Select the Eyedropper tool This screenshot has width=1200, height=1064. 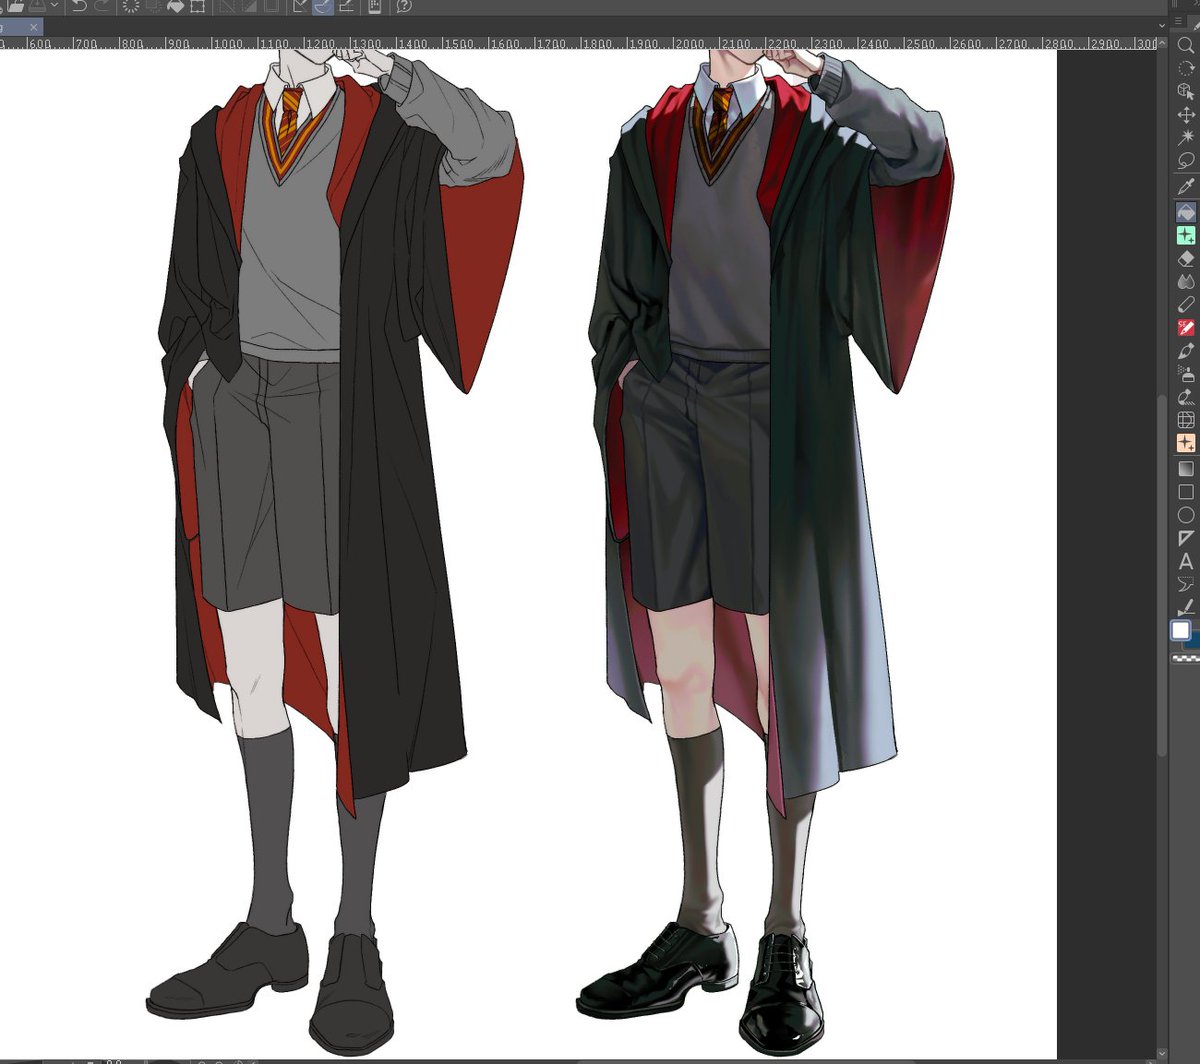pos(1186,187)
